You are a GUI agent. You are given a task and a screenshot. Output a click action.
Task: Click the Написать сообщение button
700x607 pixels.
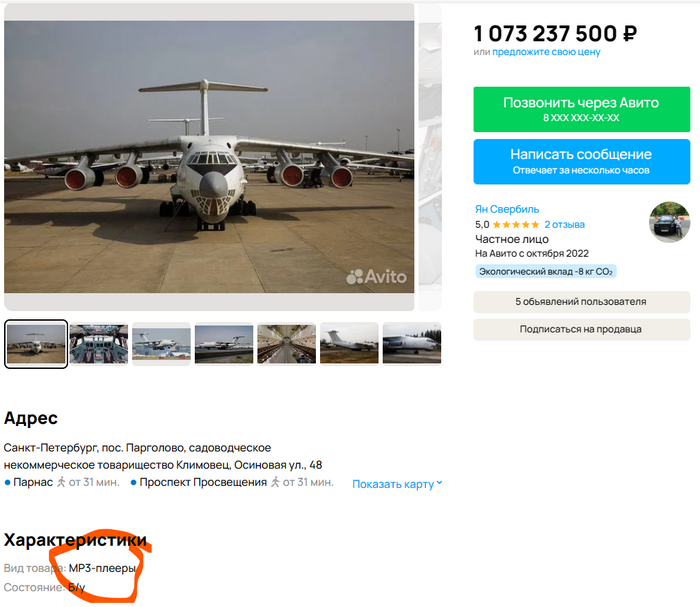pos(582,162)
